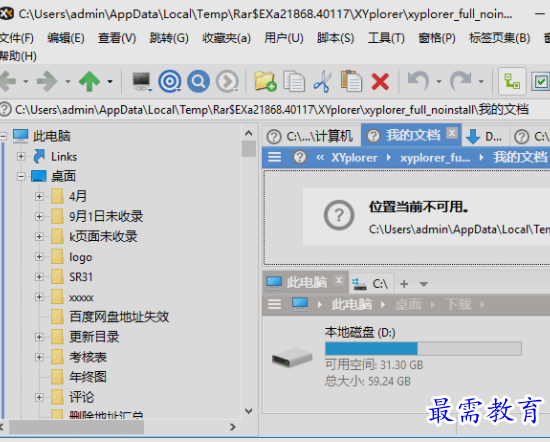
Task: Expand the Links tree node
Action: 21,156
